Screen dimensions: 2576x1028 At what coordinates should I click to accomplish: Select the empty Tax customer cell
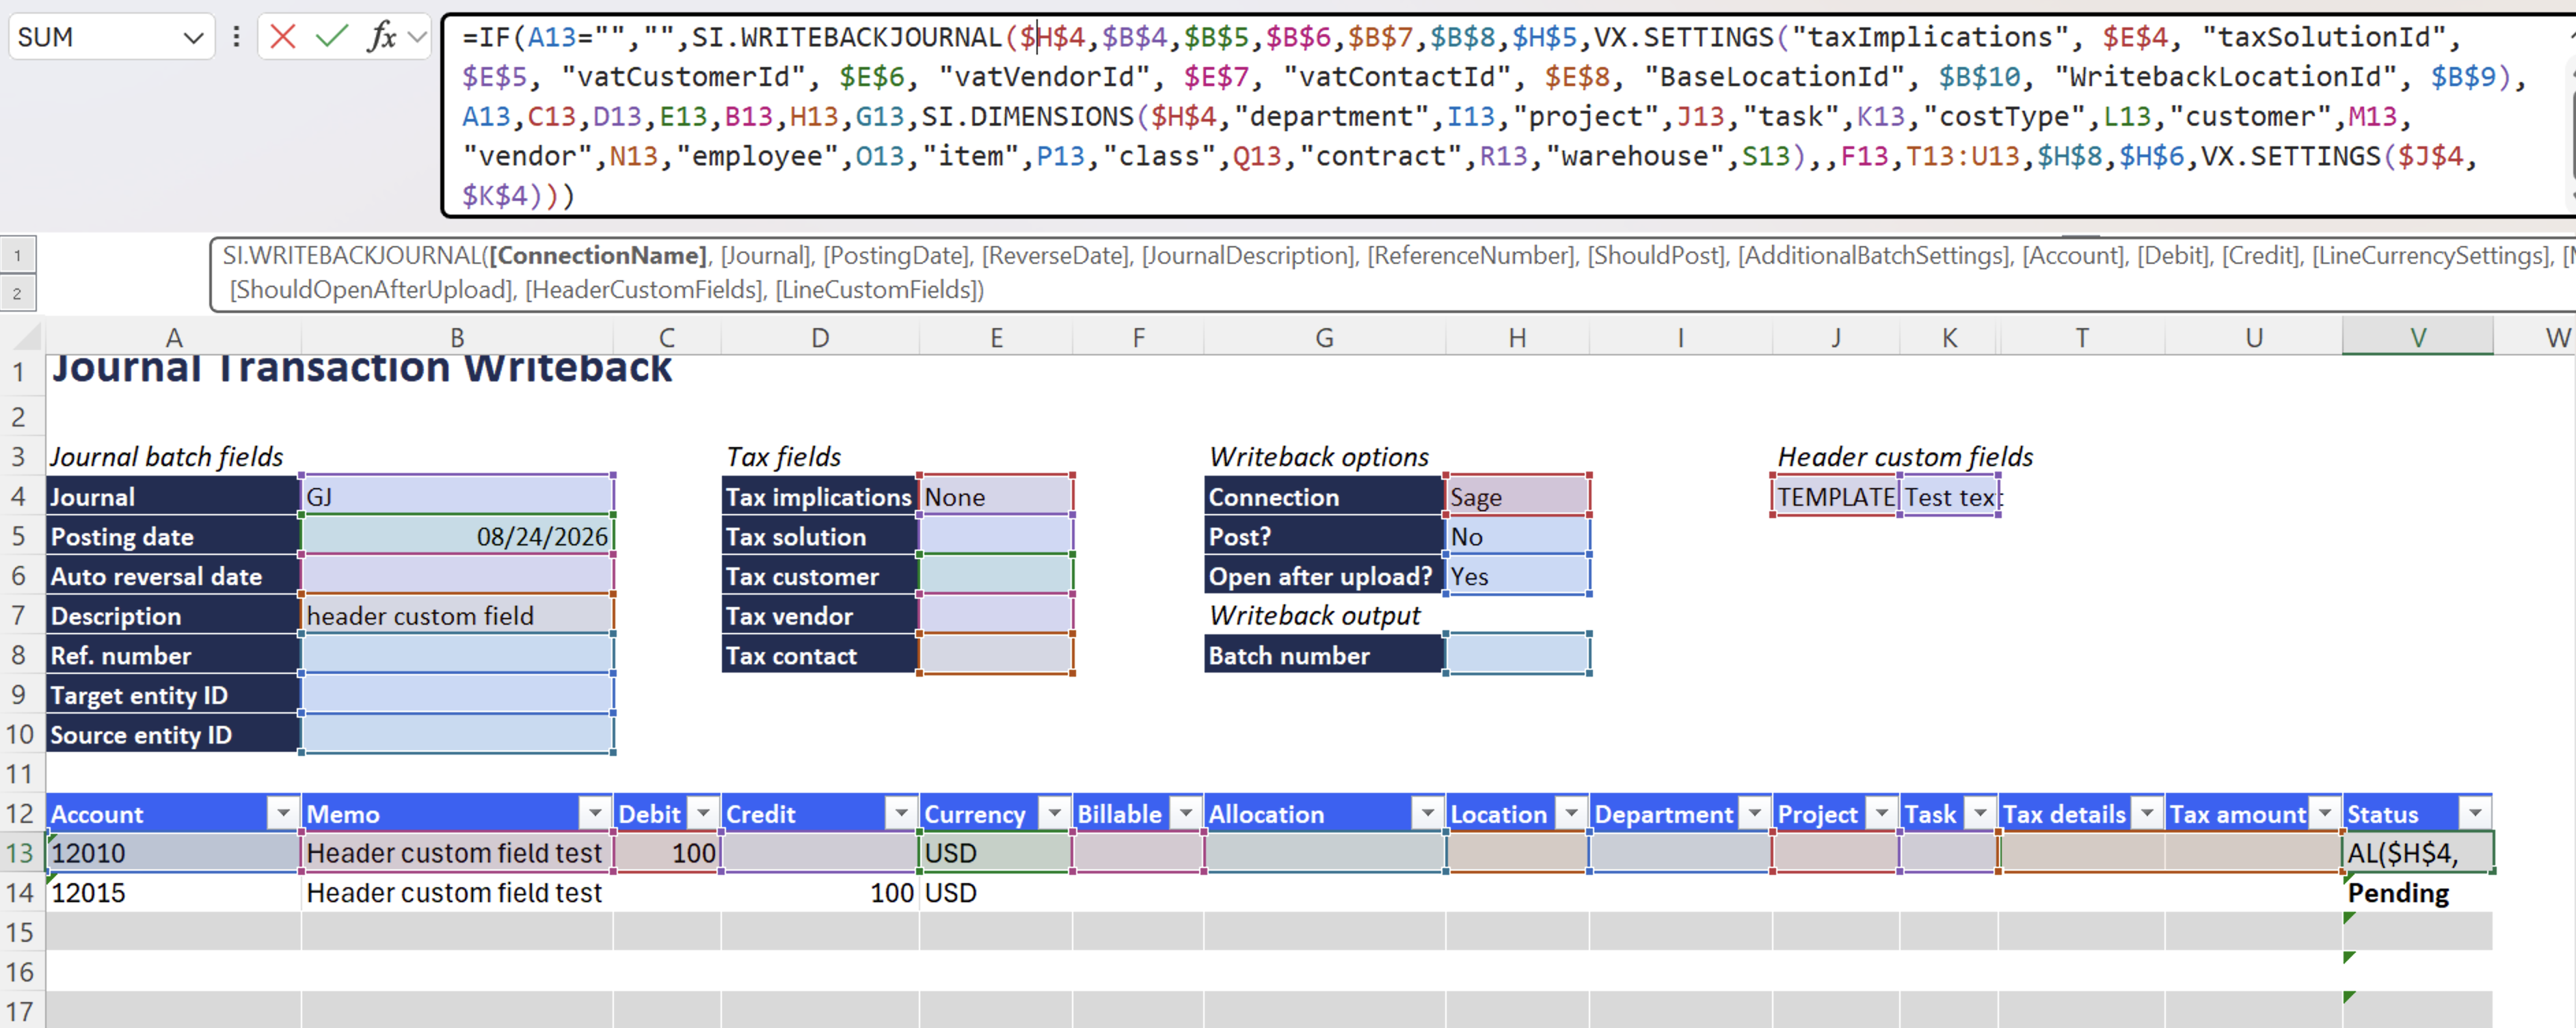[x=996, y=575]
